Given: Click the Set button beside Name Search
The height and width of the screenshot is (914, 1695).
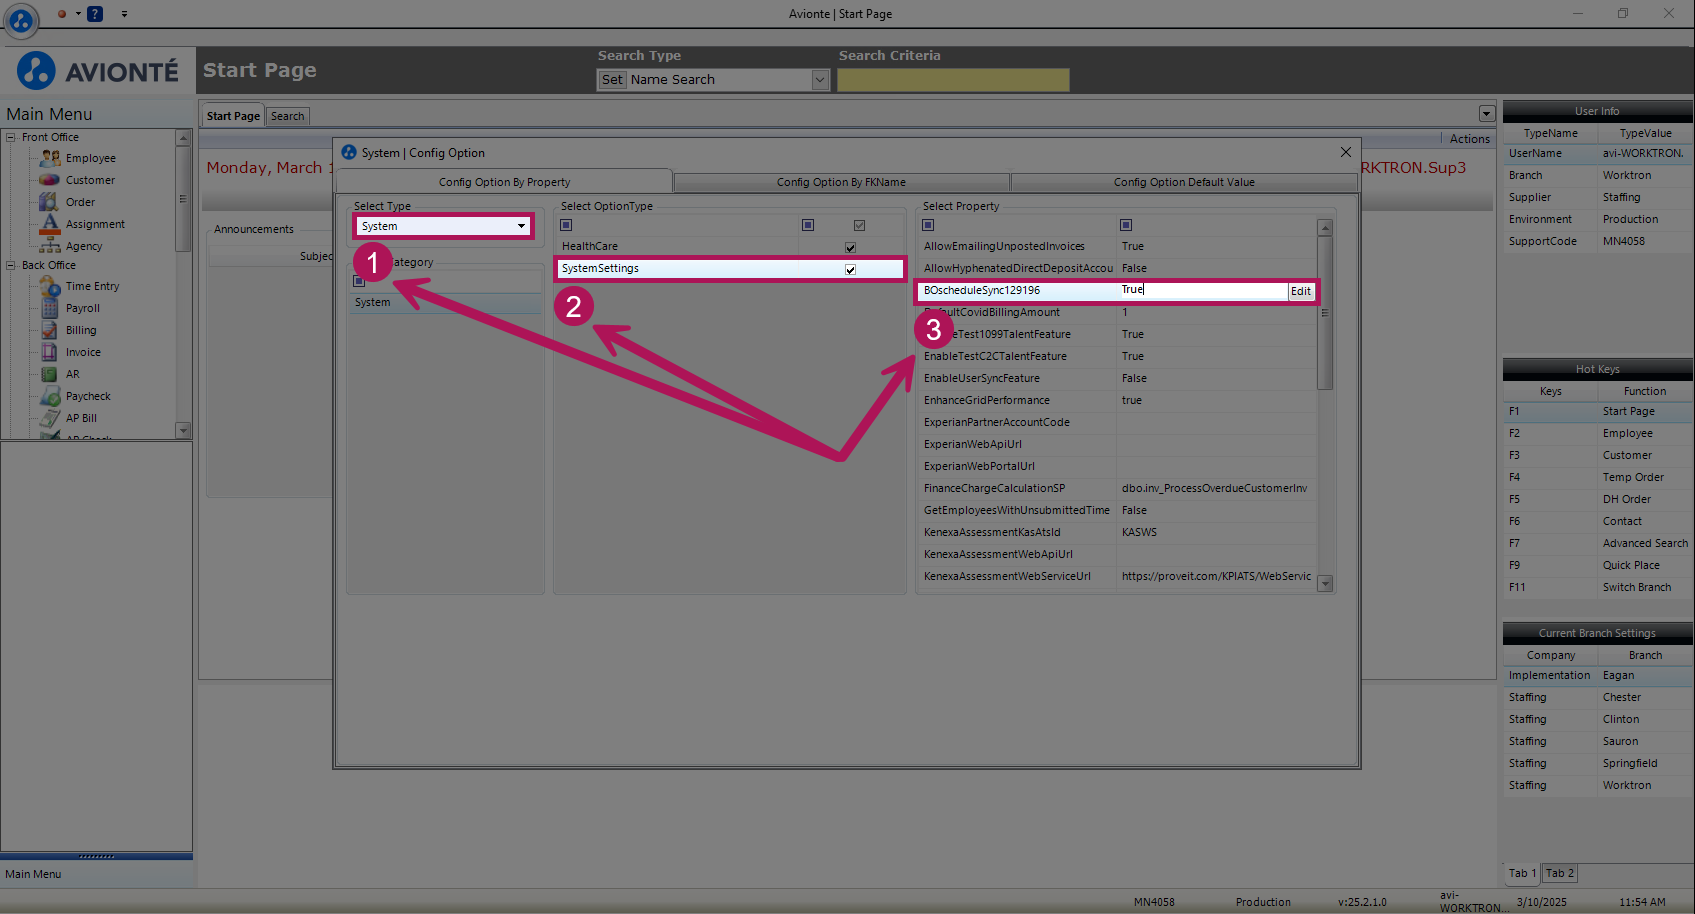Looking at the screenshot, I should [x=612, y=80].
